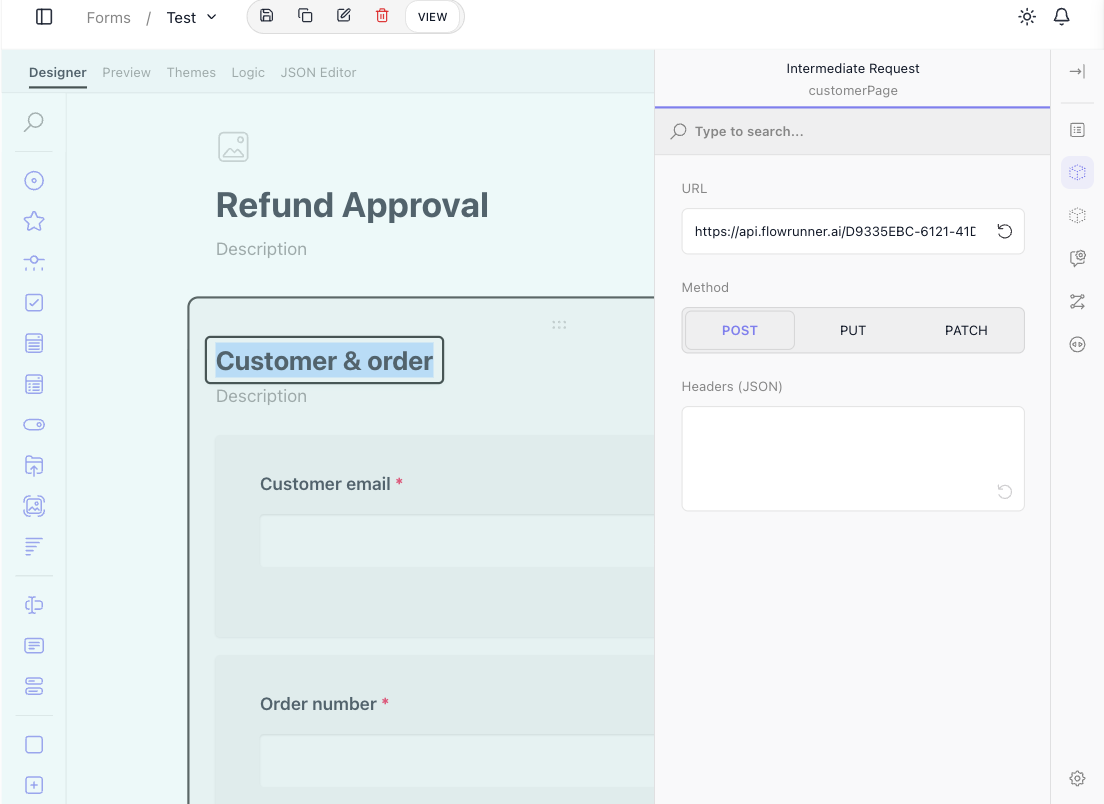Switch theme using the sun icon
This screenshot has height=804, width=1104.
1027,17
